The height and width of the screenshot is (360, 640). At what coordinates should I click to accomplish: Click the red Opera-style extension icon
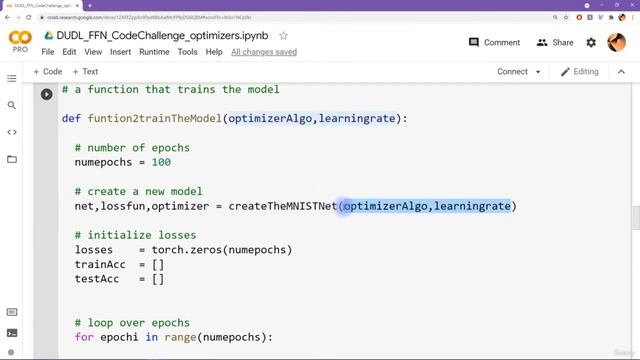[579, 18]
